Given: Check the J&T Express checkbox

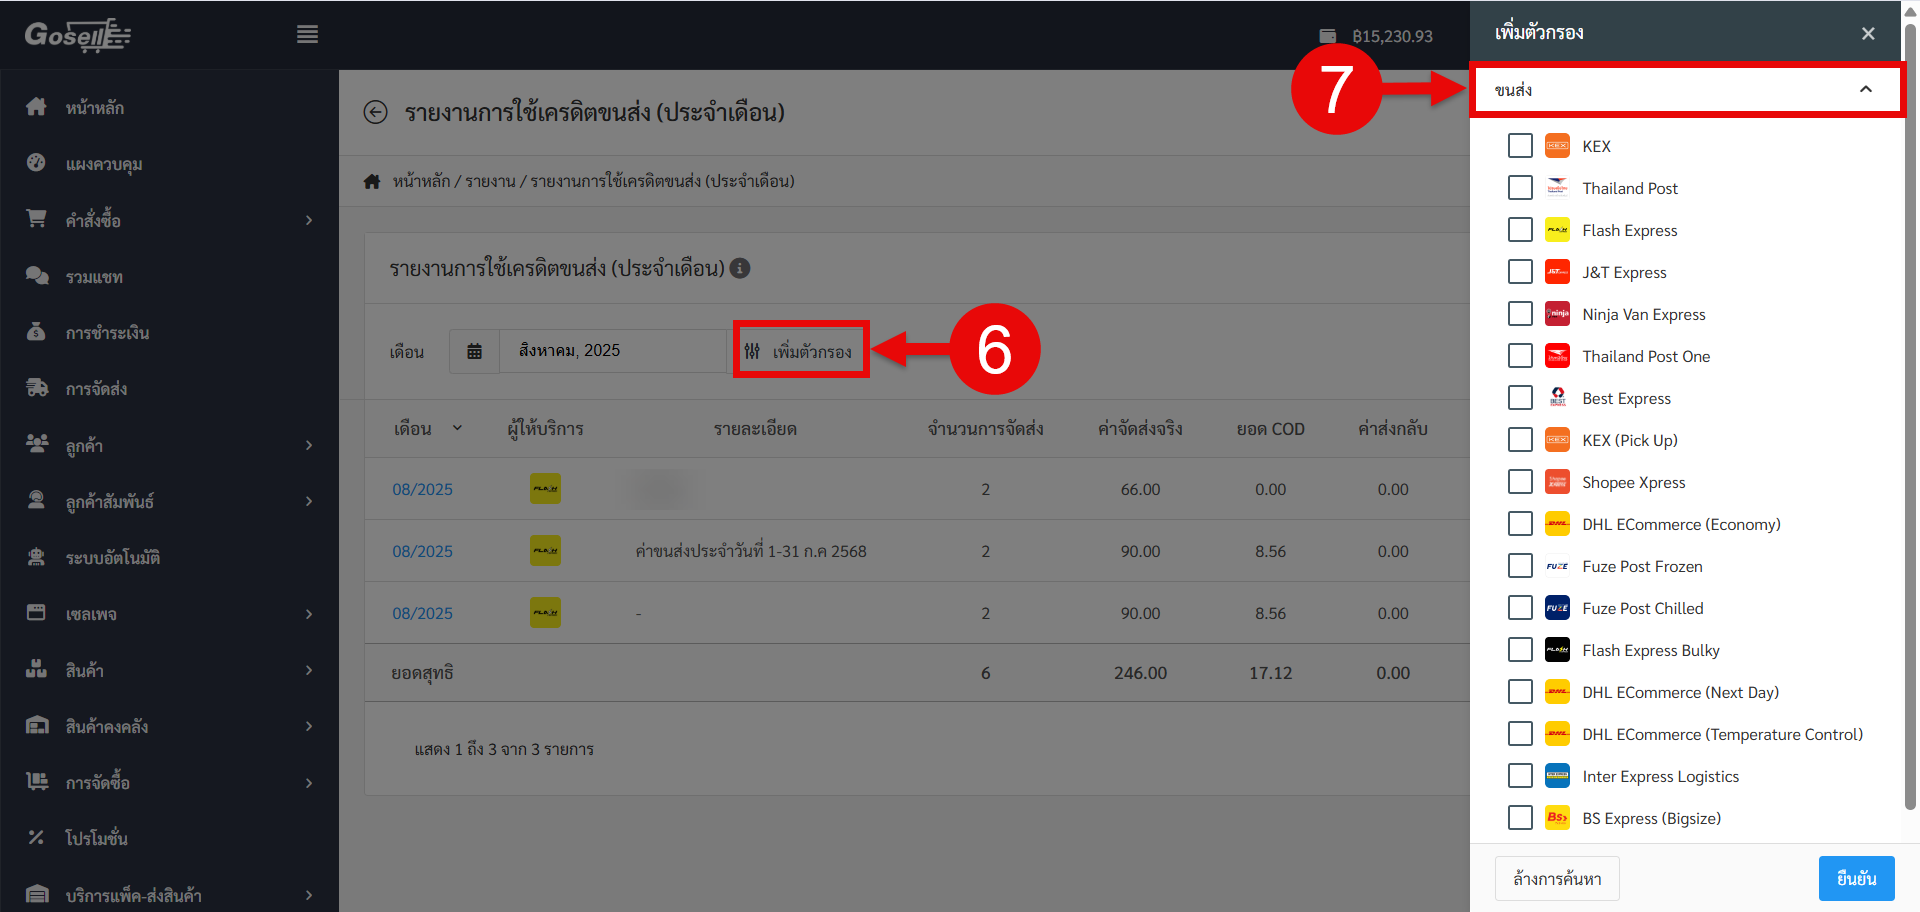Looking at the screenshot, I should click(1520, 272).
